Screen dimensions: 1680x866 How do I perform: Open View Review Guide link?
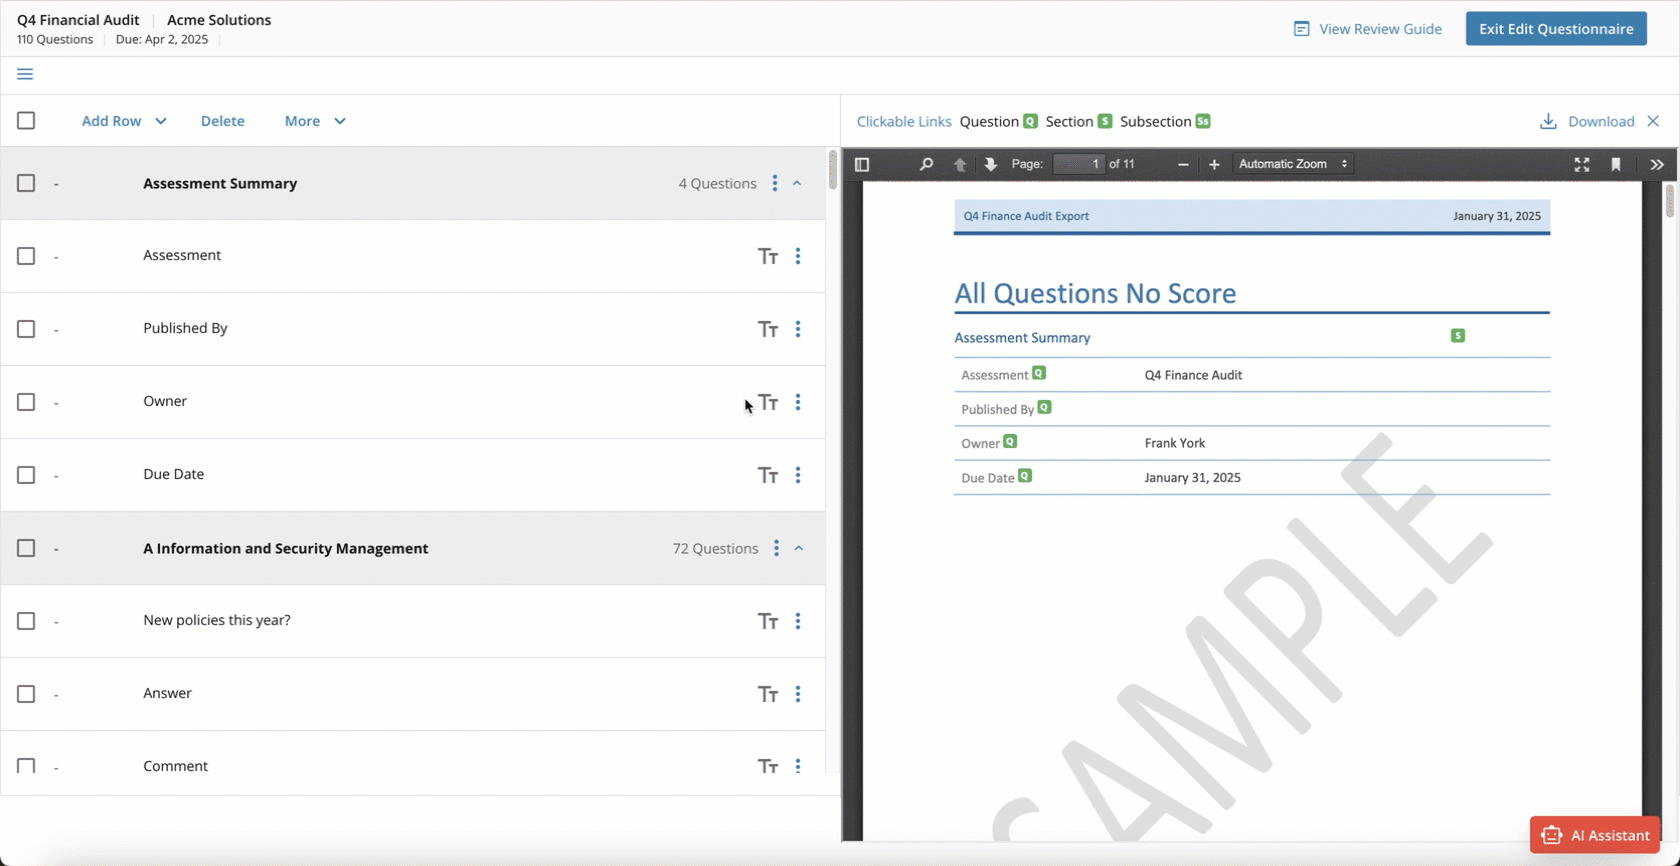pos(1368,29)
